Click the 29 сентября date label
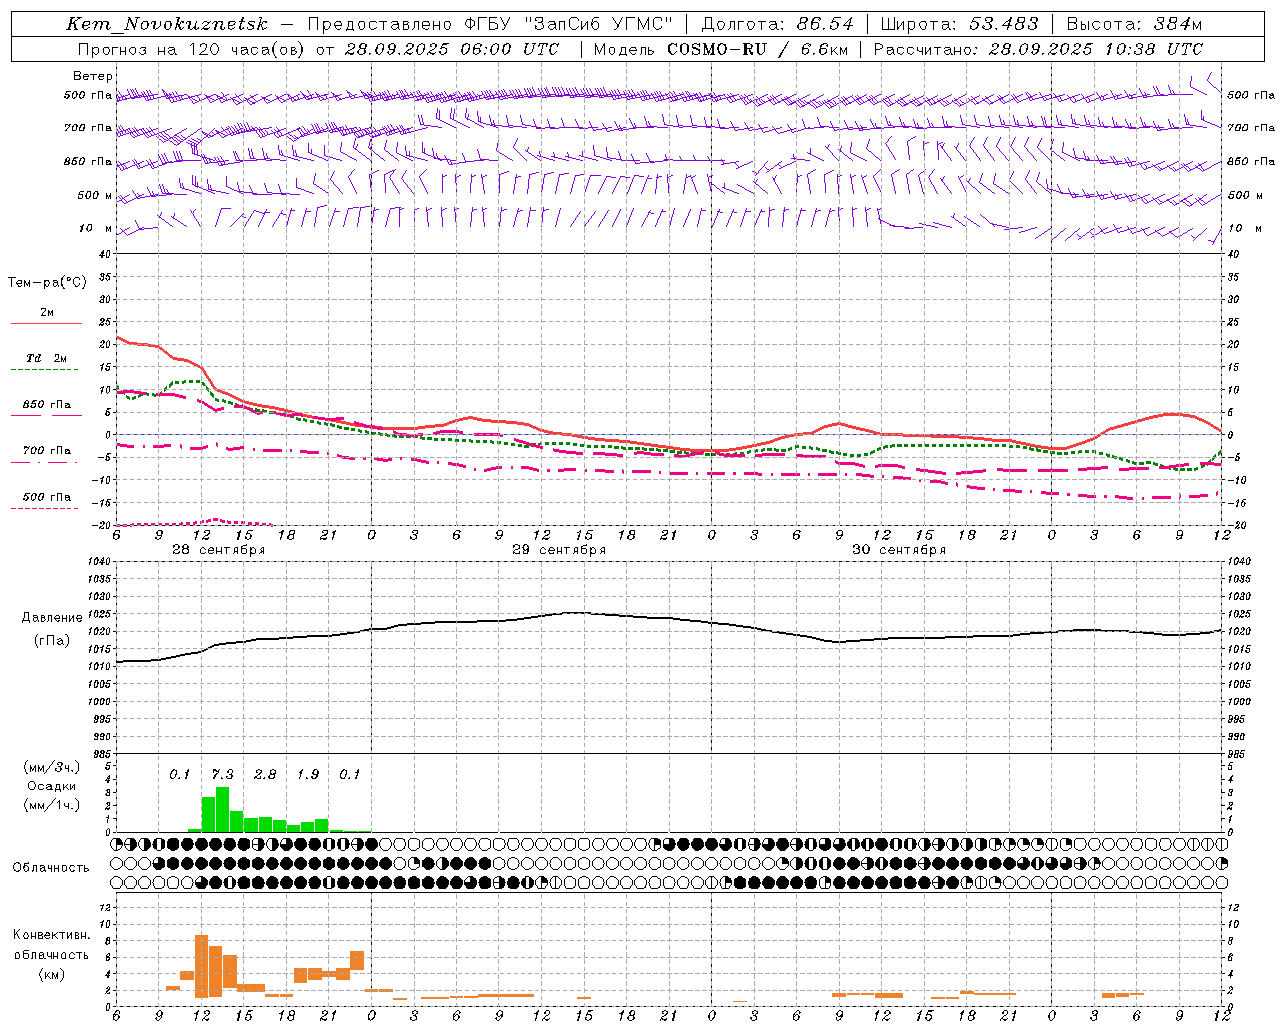1280x1024 pixels. pyautogui.click(x=559, y=550)
